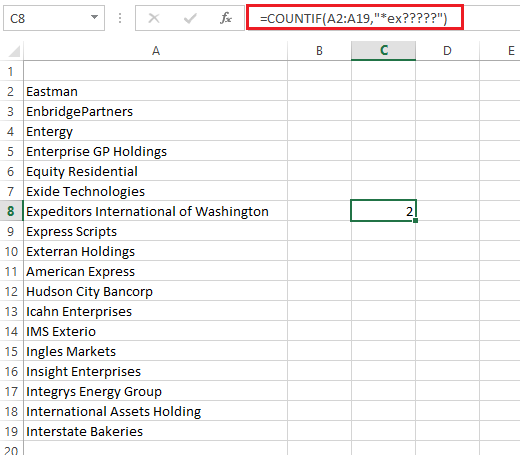The width and height of the screenshot is (520, 455).
Task: Click the fill handle of cell C8
Action: point(415,220)
